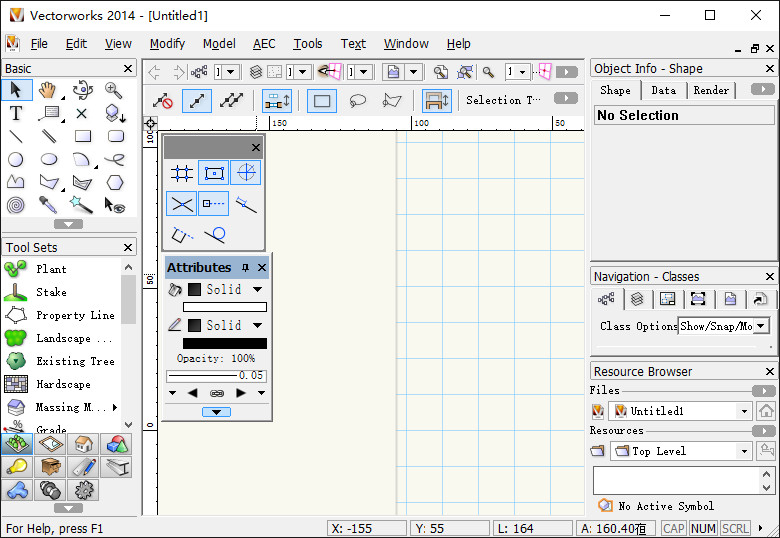This screenshot has height=538, width=780.
Task: Expand Massing Model submenu arrow
Action: pyautogui.click(x=115, y=407)
